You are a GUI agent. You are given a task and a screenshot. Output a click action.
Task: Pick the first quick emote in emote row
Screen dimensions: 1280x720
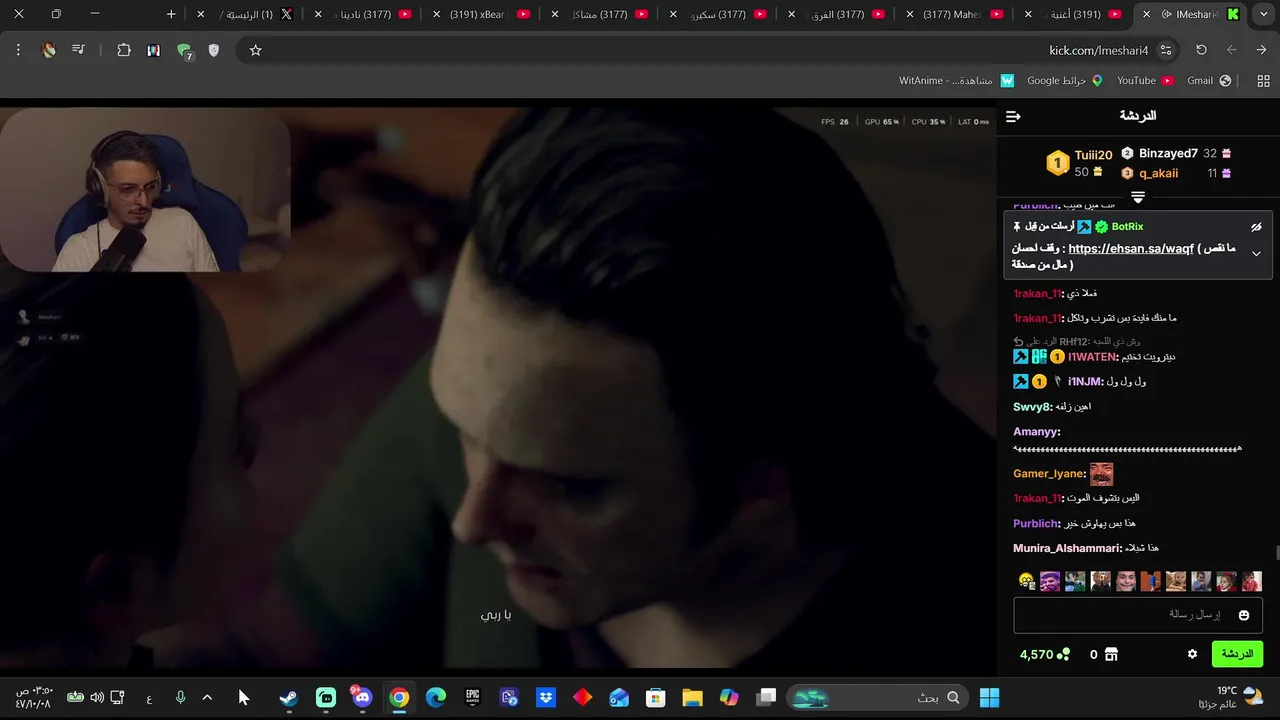[x=1026, y=581]
